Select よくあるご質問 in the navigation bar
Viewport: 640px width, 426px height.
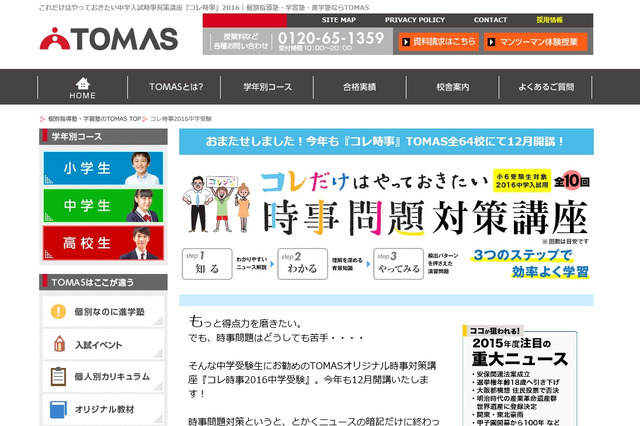pos(546,87)
